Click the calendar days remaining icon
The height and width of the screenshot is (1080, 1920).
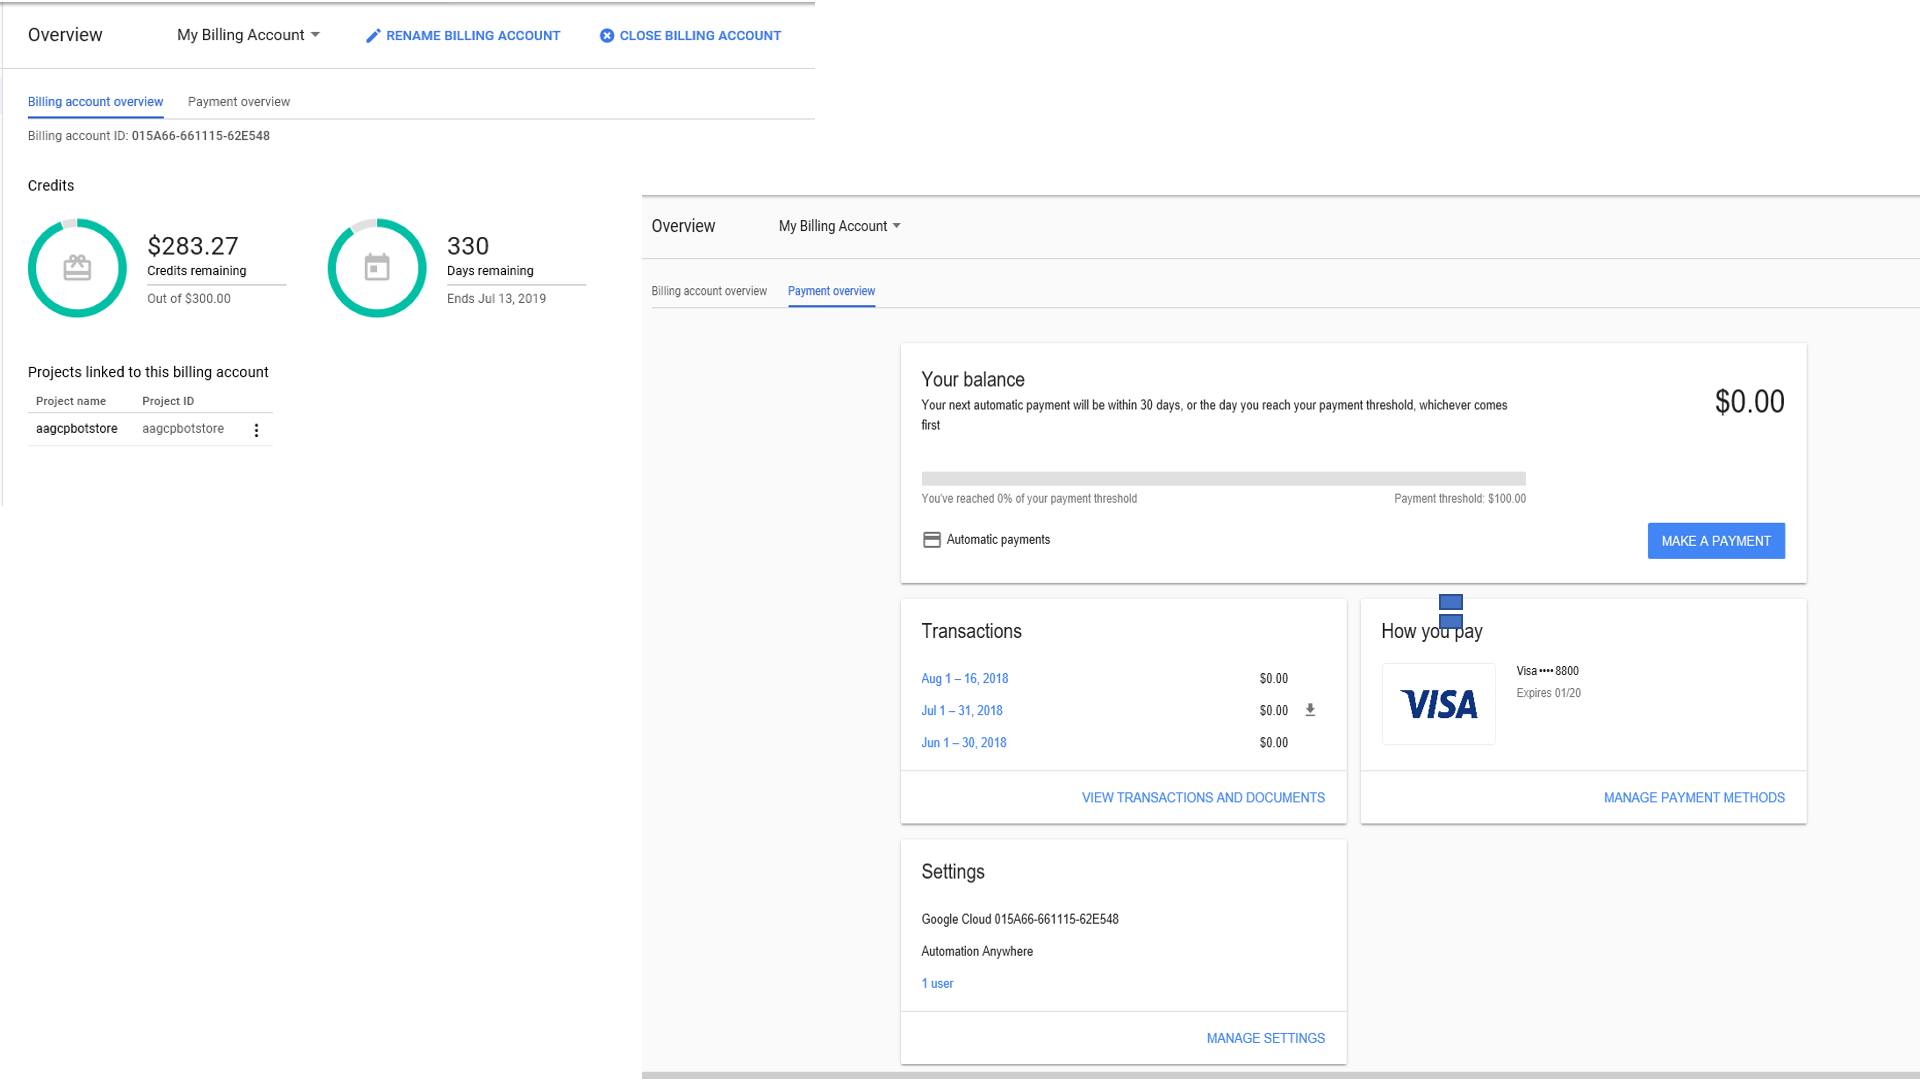click(x=377, y=268)
